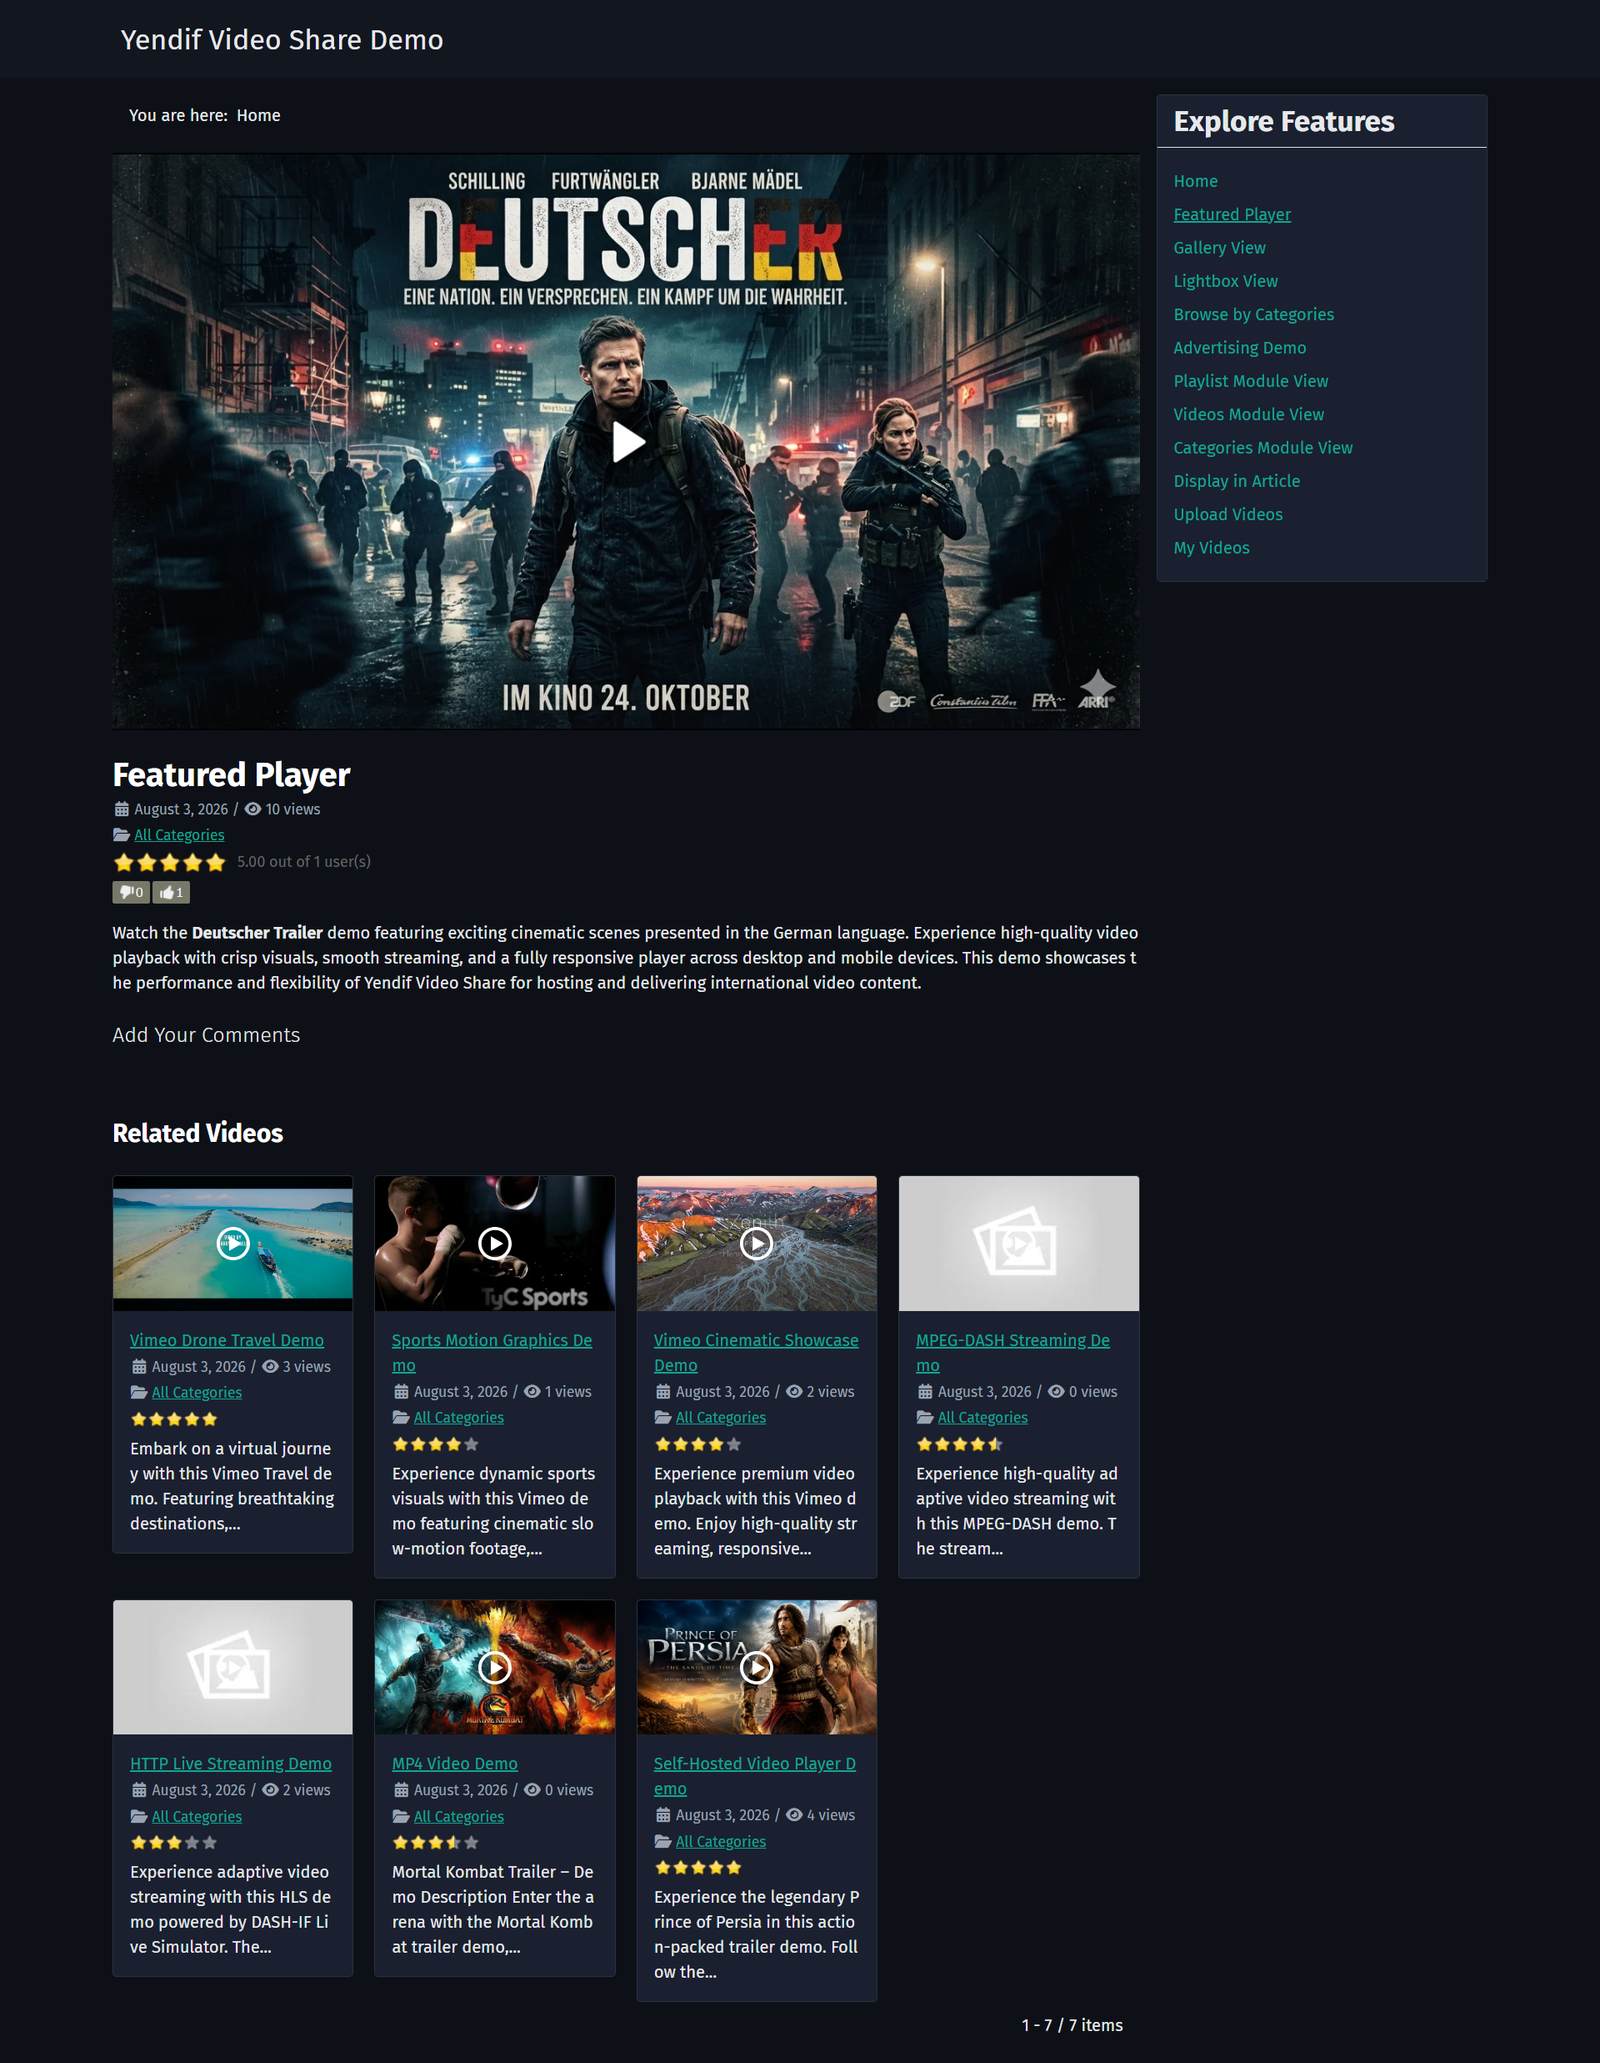This screenshot has width=1600, height=2063.
Task: Click the eye views icon under Featured Player
Action: coord(253,809)
